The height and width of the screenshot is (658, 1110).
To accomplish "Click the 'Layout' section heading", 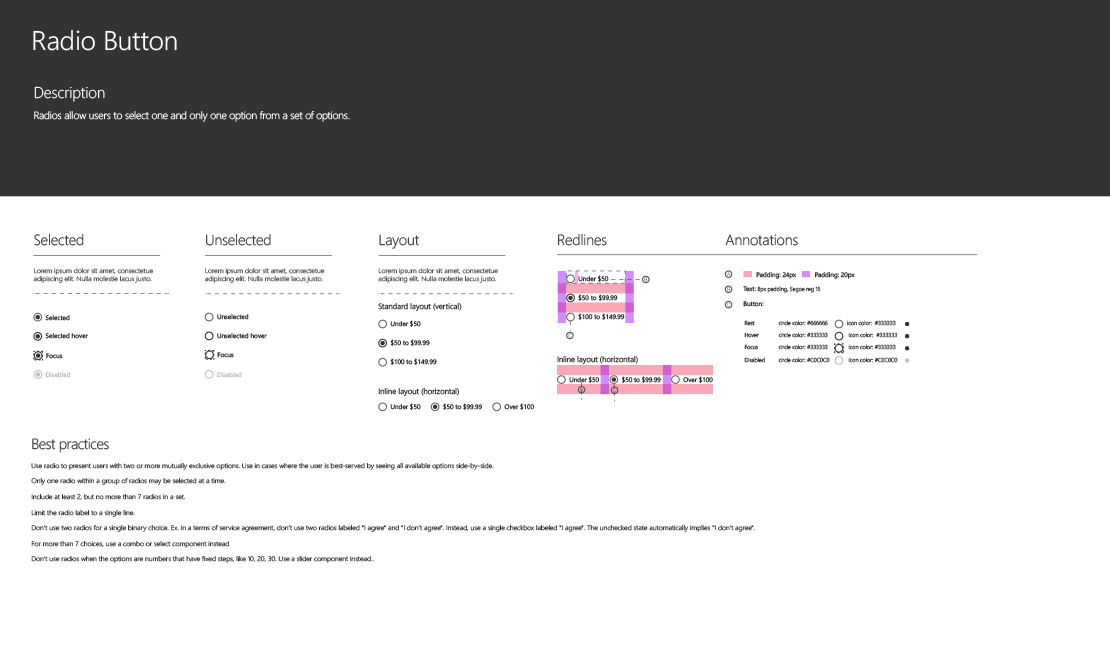I will coord(399,240).
